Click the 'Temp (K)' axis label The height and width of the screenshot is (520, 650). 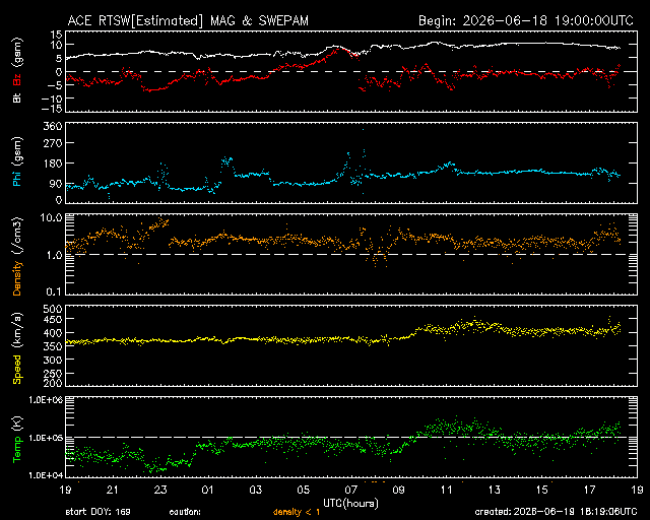[x=17, y=439]
